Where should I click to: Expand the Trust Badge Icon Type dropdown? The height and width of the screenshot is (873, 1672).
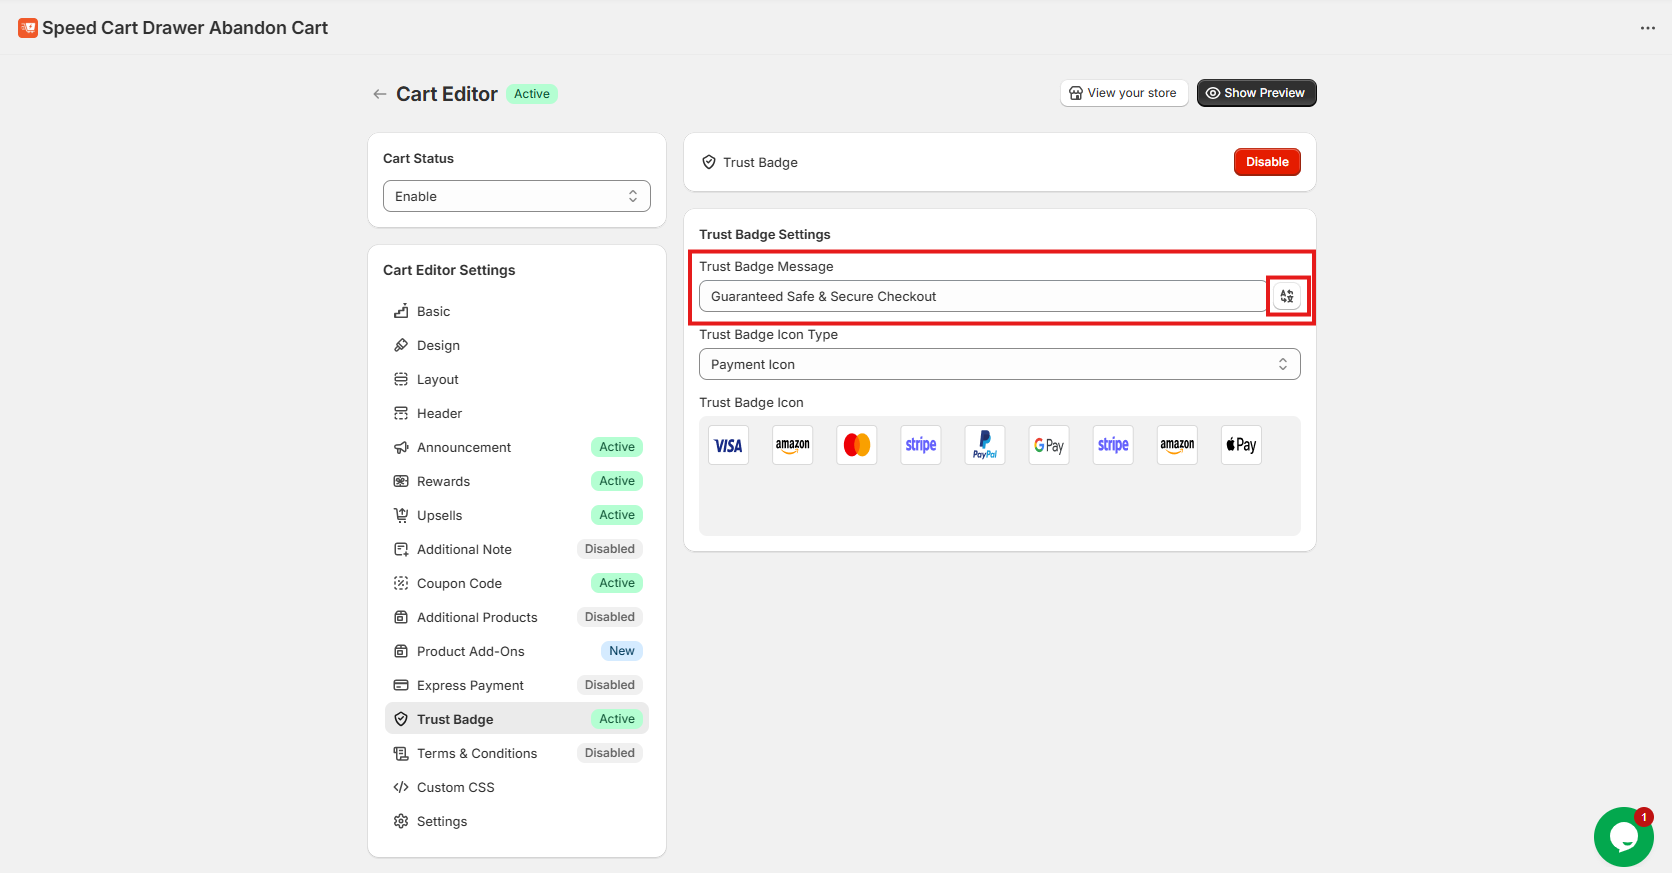tap(999, 364)
